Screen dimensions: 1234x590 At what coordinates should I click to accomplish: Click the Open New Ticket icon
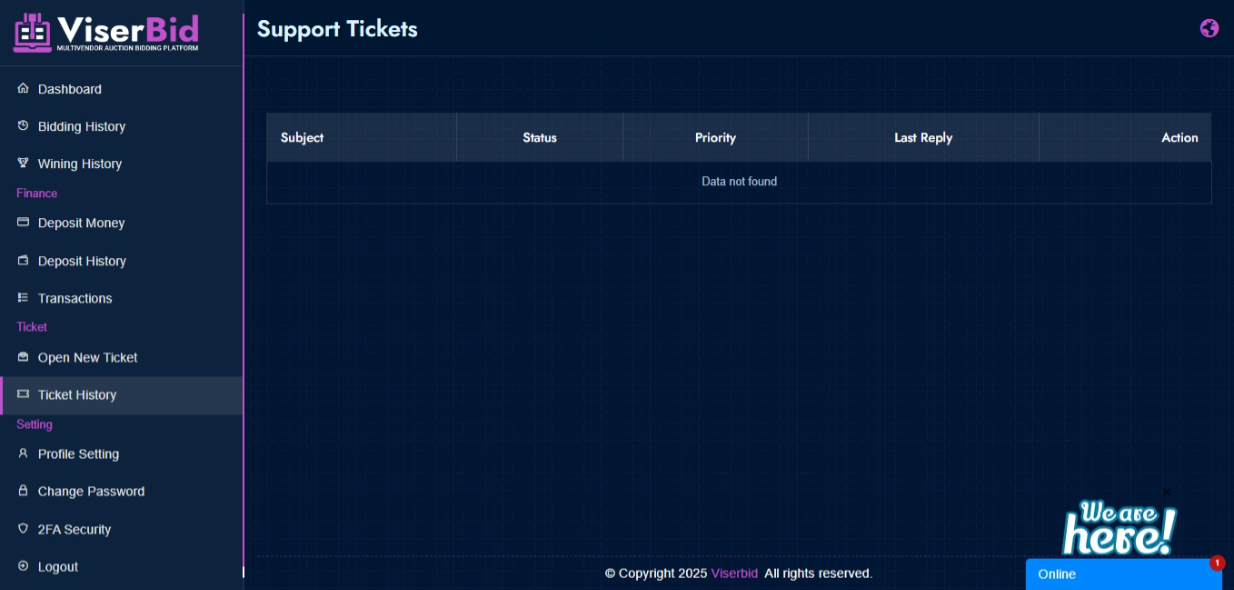pyautogui.click(x=23, y=357)
